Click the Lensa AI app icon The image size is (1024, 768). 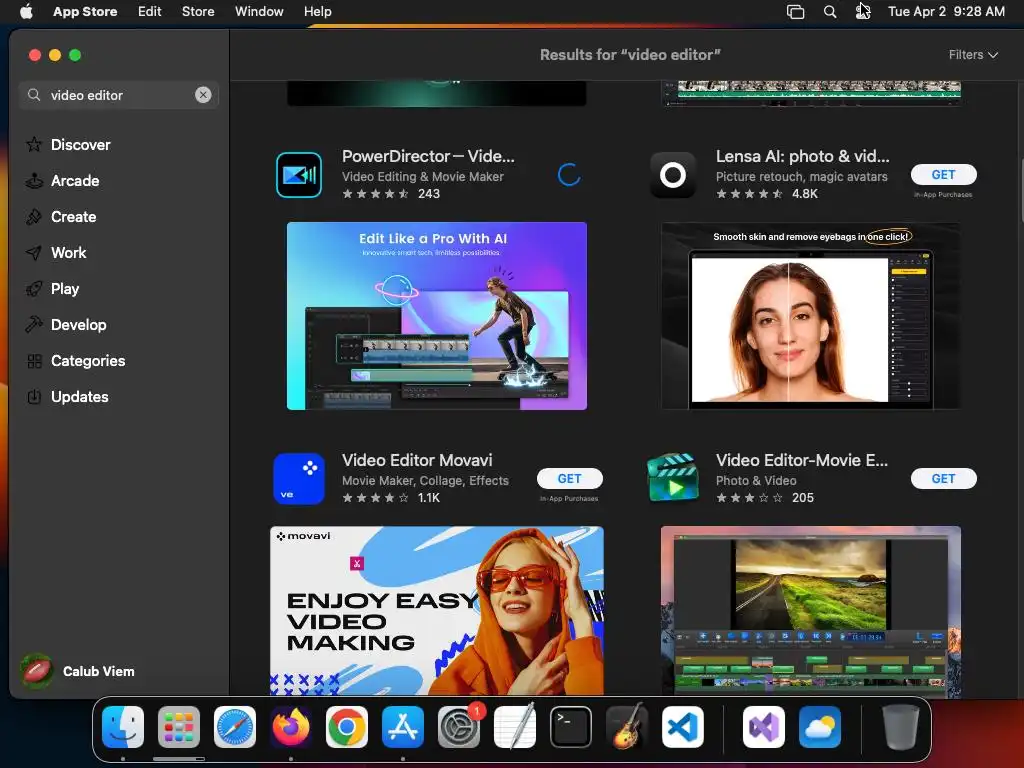tap(673, 174)
